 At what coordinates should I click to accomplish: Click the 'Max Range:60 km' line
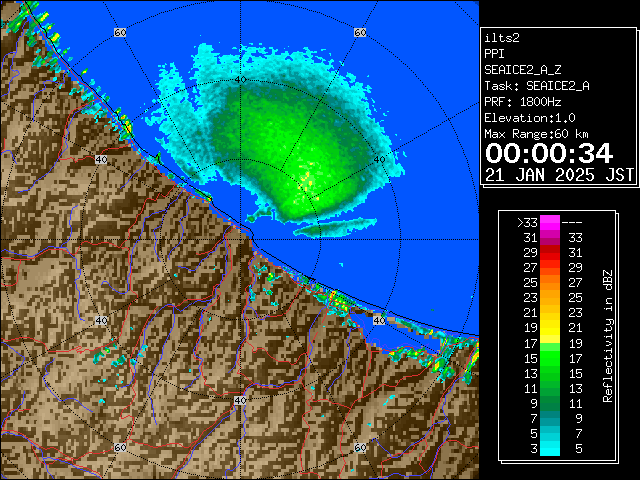tap(536, 134)
